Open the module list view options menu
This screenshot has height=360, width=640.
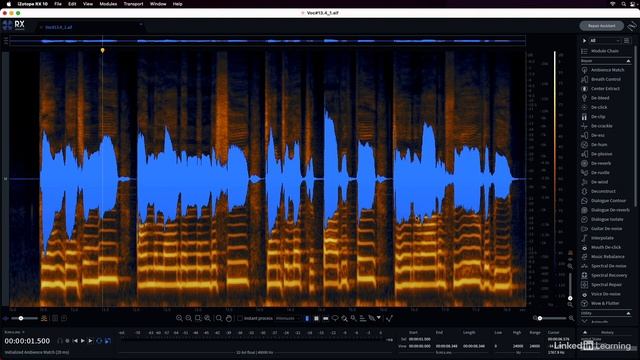point(627,41)
